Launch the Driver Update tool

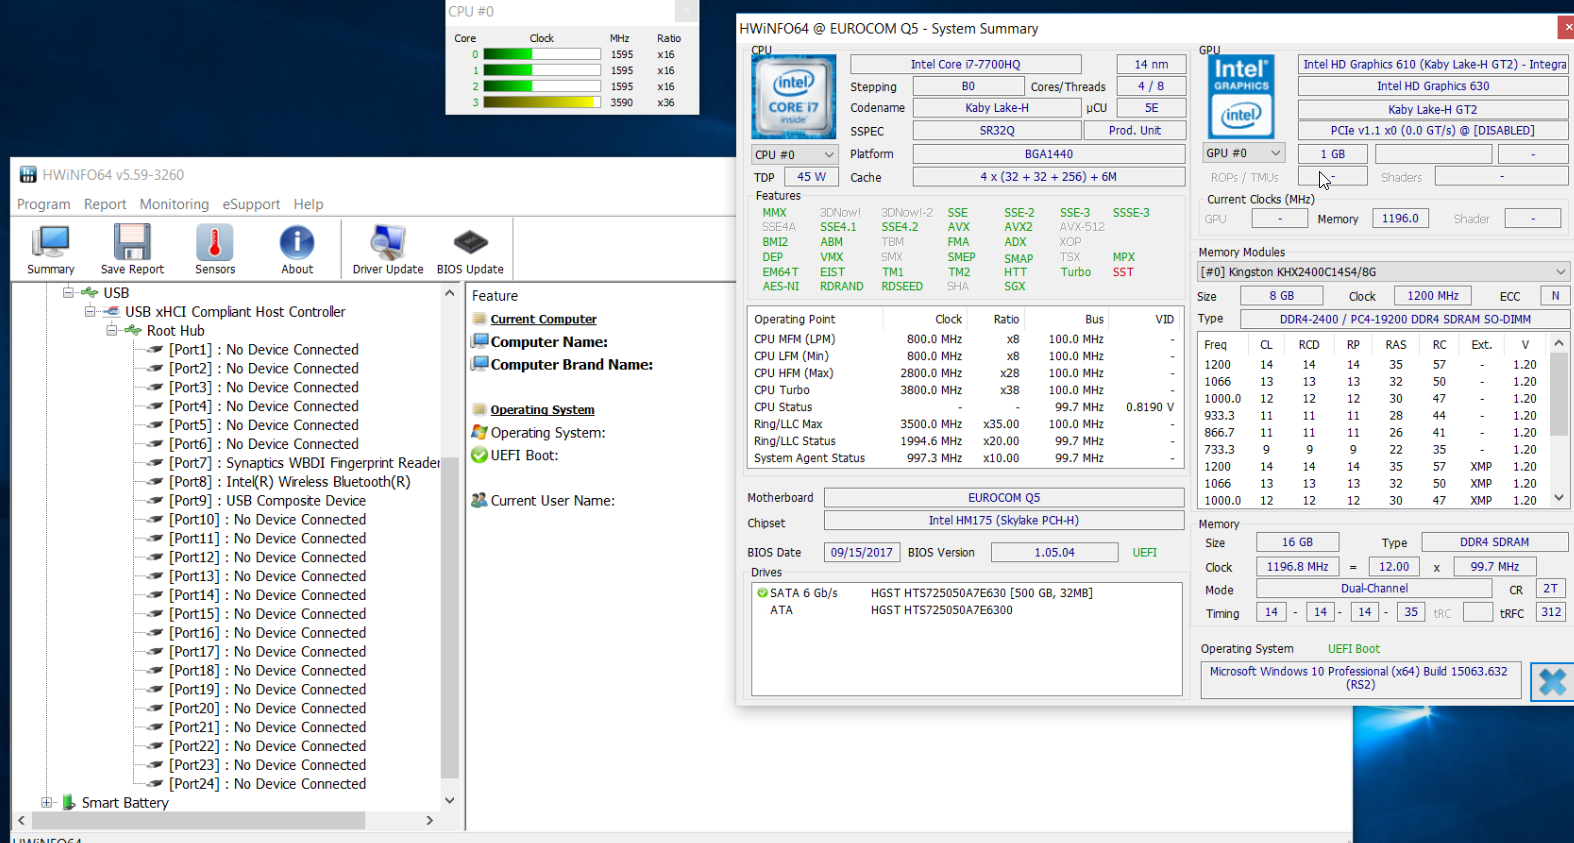point(388,250)
